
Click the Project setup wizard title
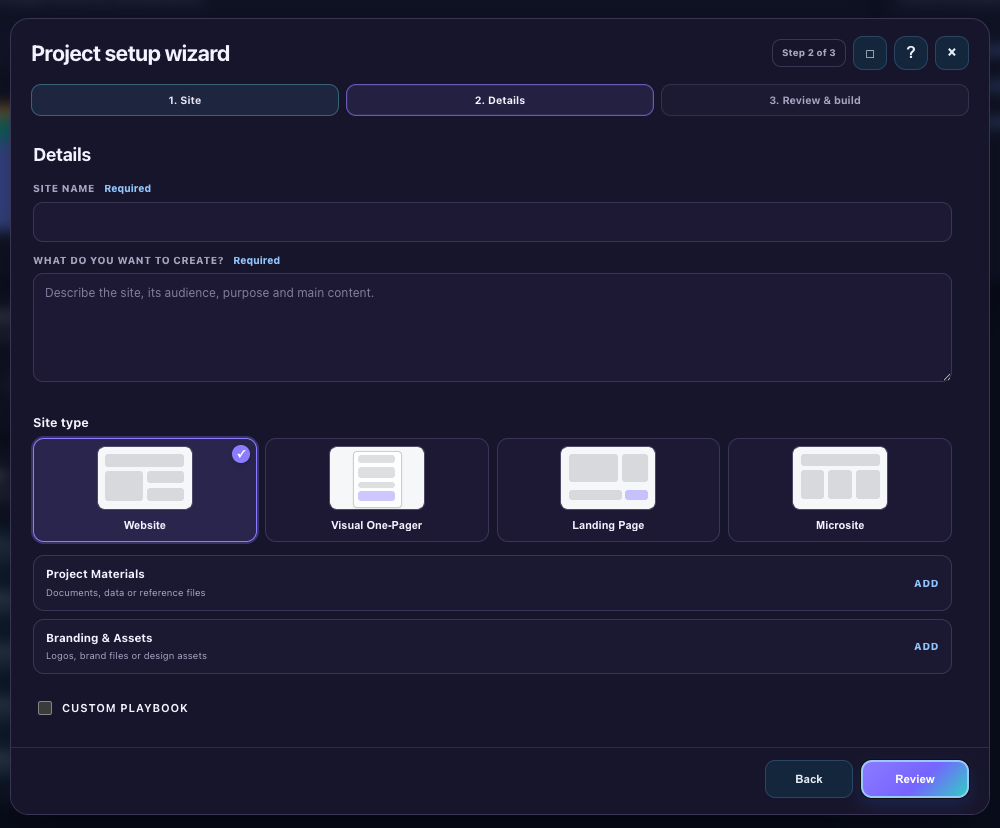coord(130,54)
